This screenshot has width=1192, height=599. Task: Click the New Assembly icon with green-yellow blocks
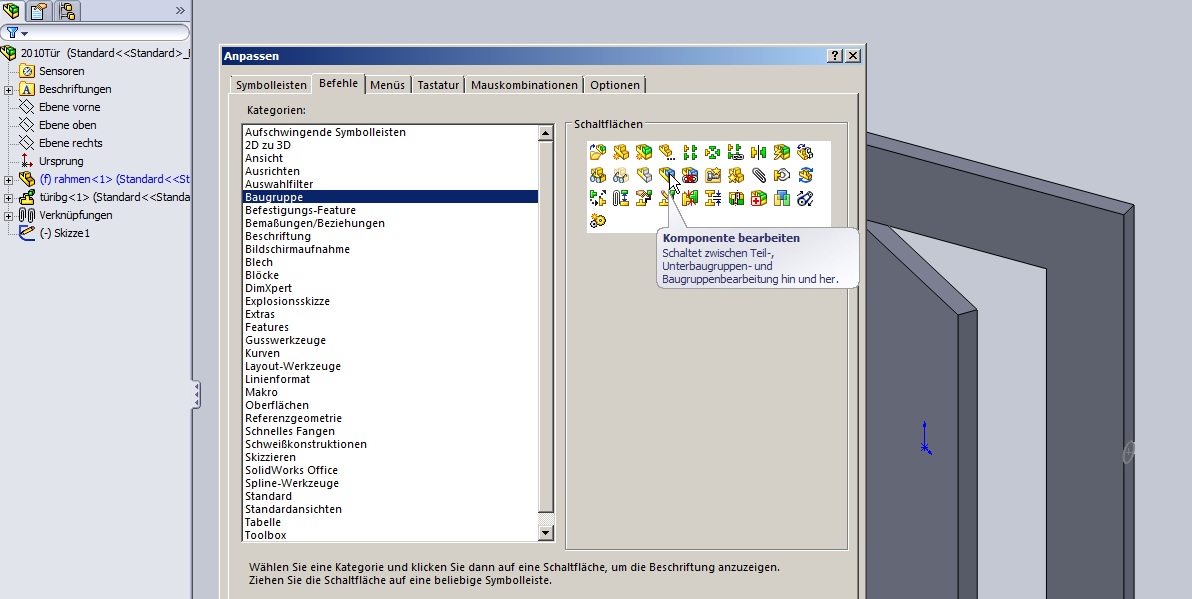coord(644,153)
